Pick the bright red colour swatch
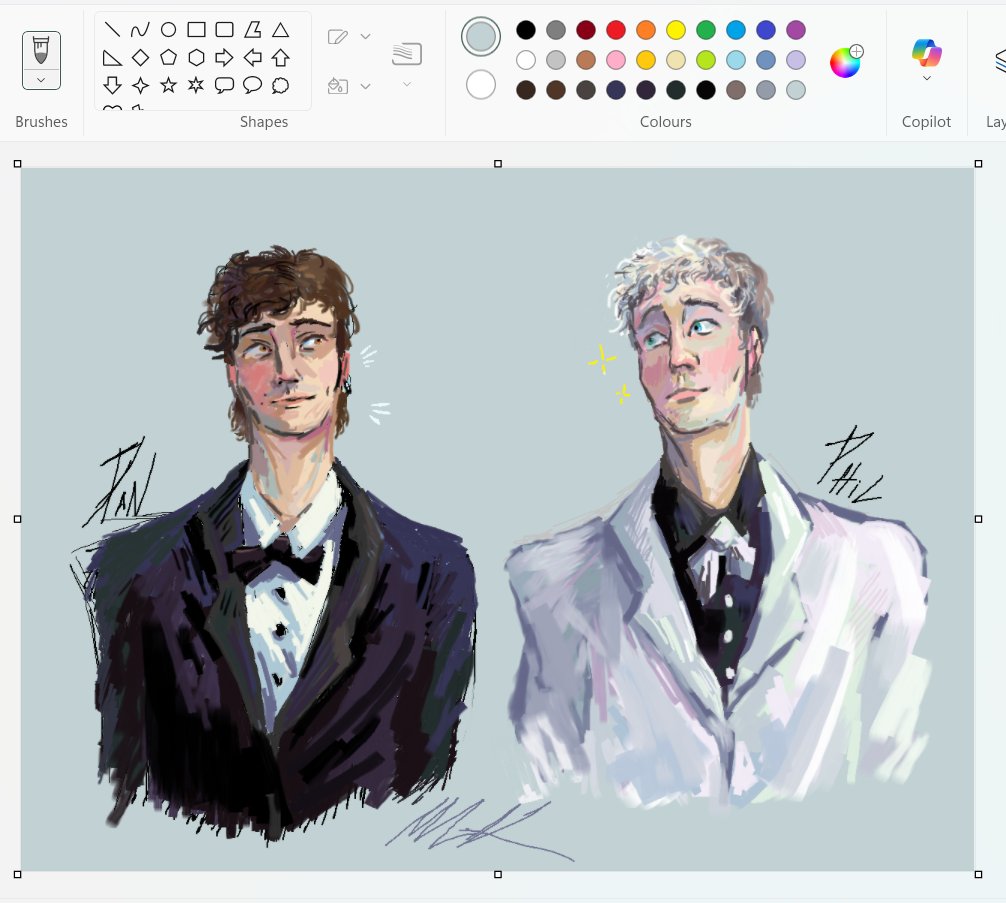 point(616,30)
